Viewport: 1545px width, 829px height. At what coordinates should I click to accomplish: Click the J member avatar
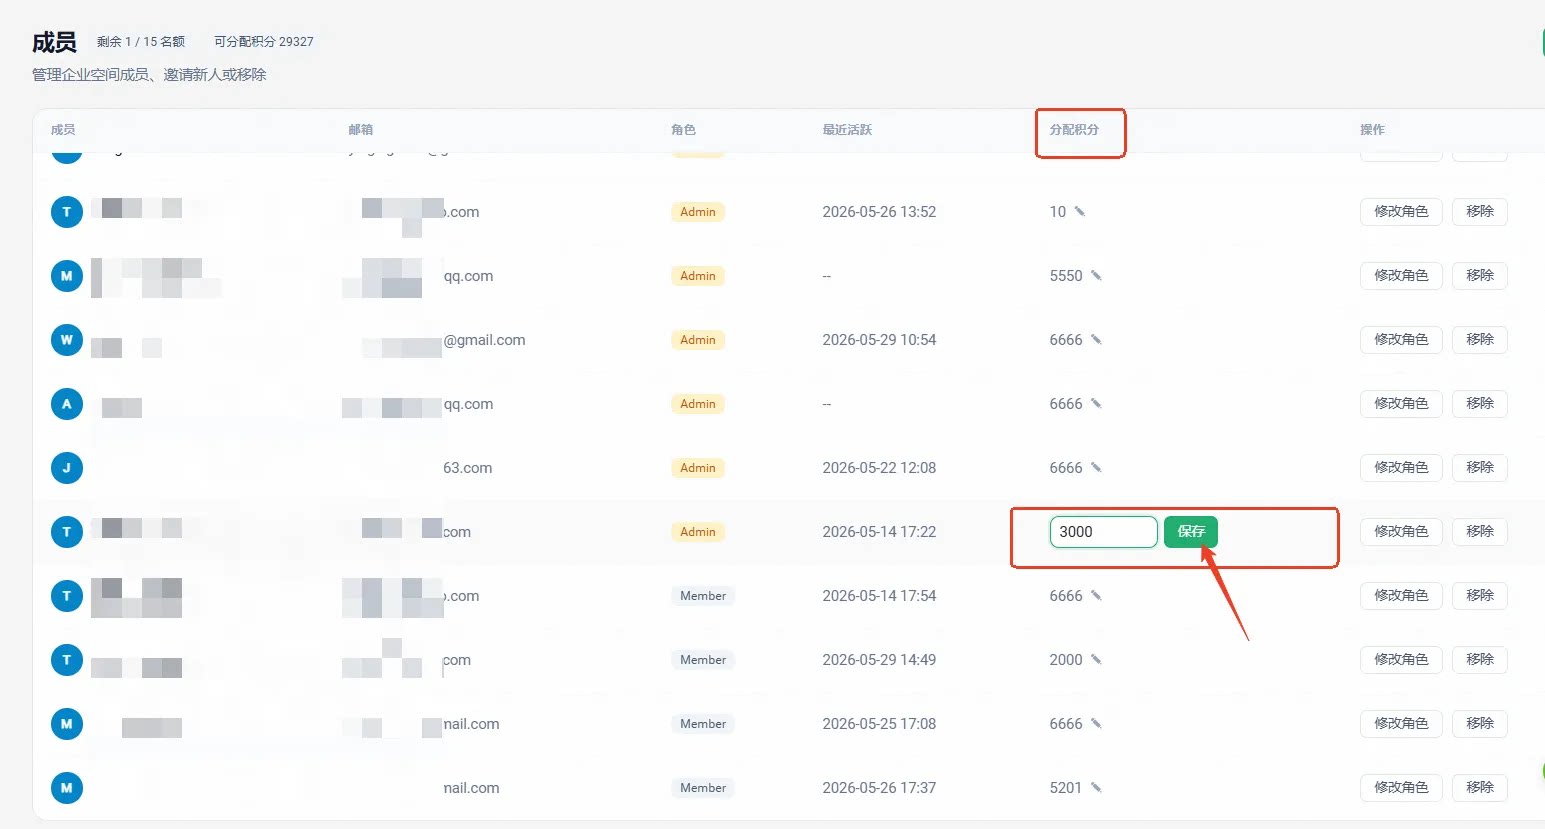(x=67, y=468)
